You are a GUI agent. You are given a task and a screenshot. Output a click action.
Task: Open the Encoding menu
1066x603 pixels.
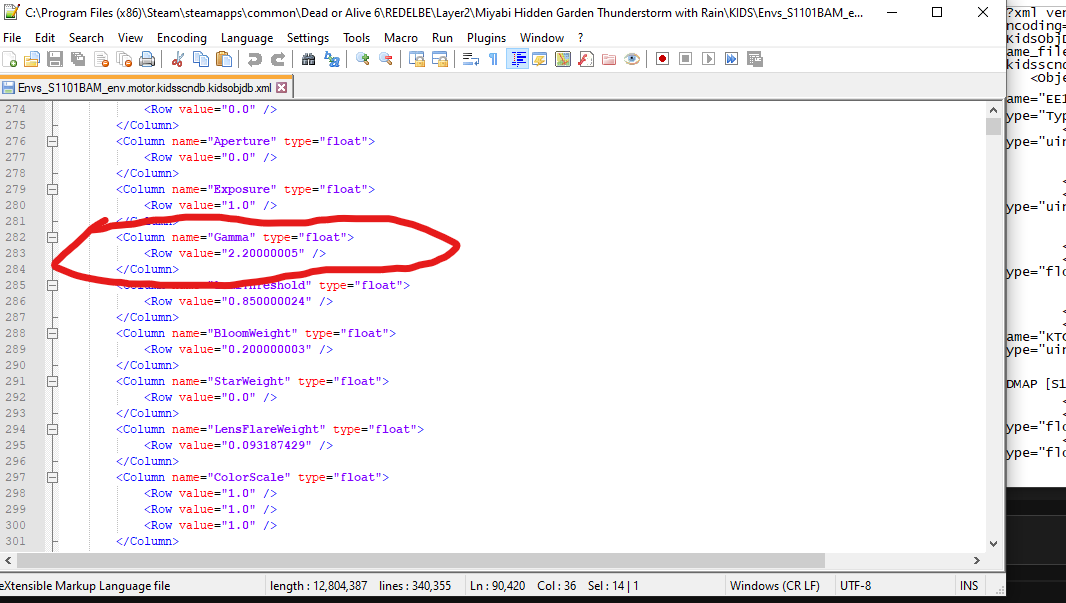pos(182,38)
